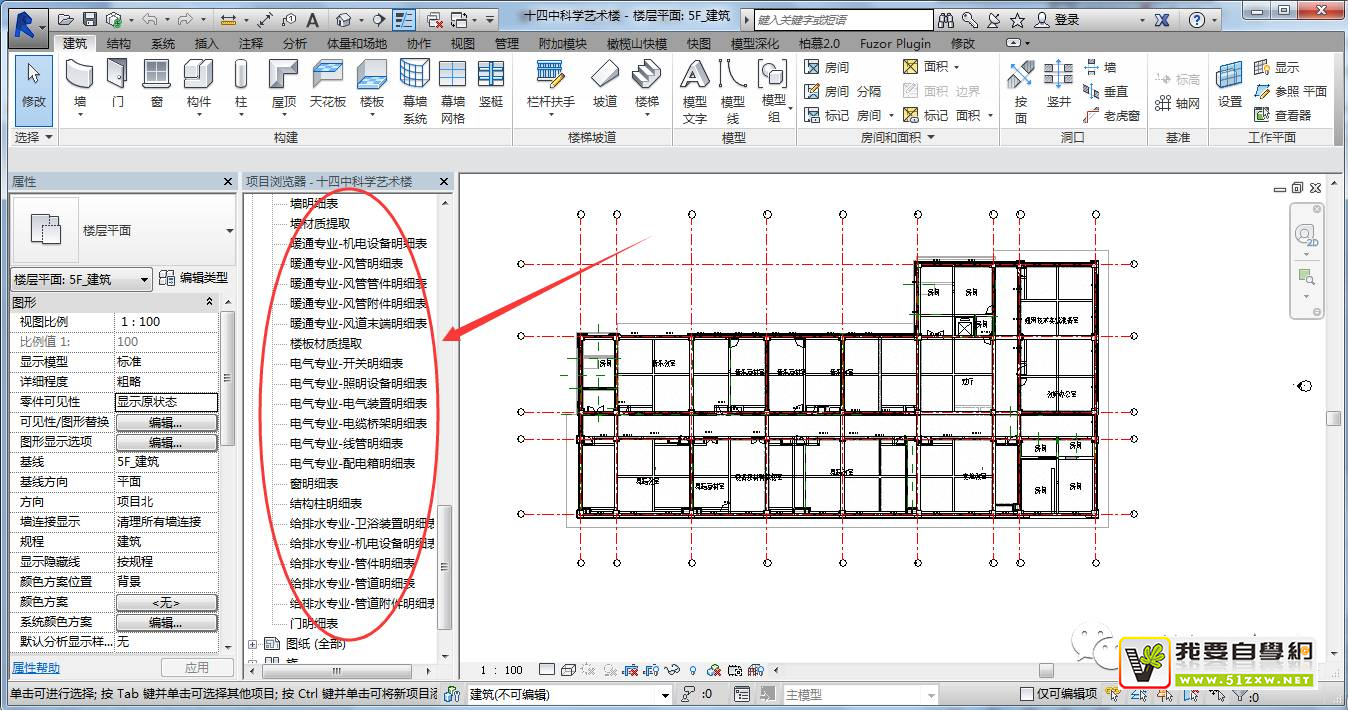Open the 视图 ribbon tab
Viewport: 1348px width, 710px height.
click(463, 44)
